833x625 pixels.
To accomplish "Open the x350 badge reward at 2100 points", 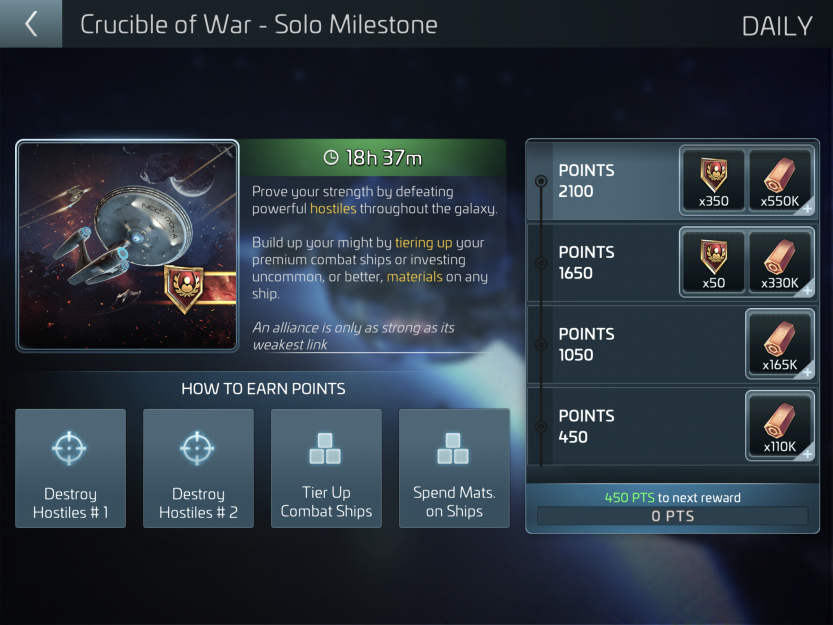I will click(x=713, y=181).
